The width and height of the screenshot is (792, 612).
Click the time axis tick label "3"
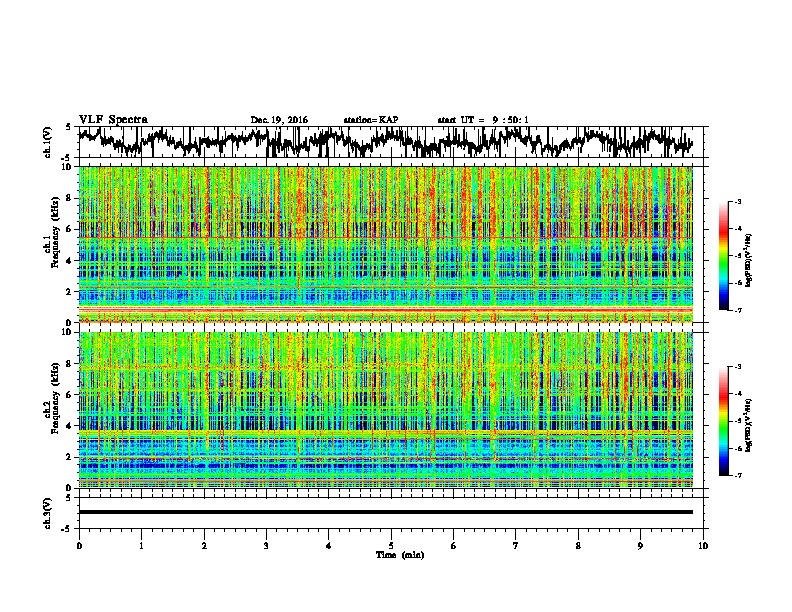coord(266,545)
